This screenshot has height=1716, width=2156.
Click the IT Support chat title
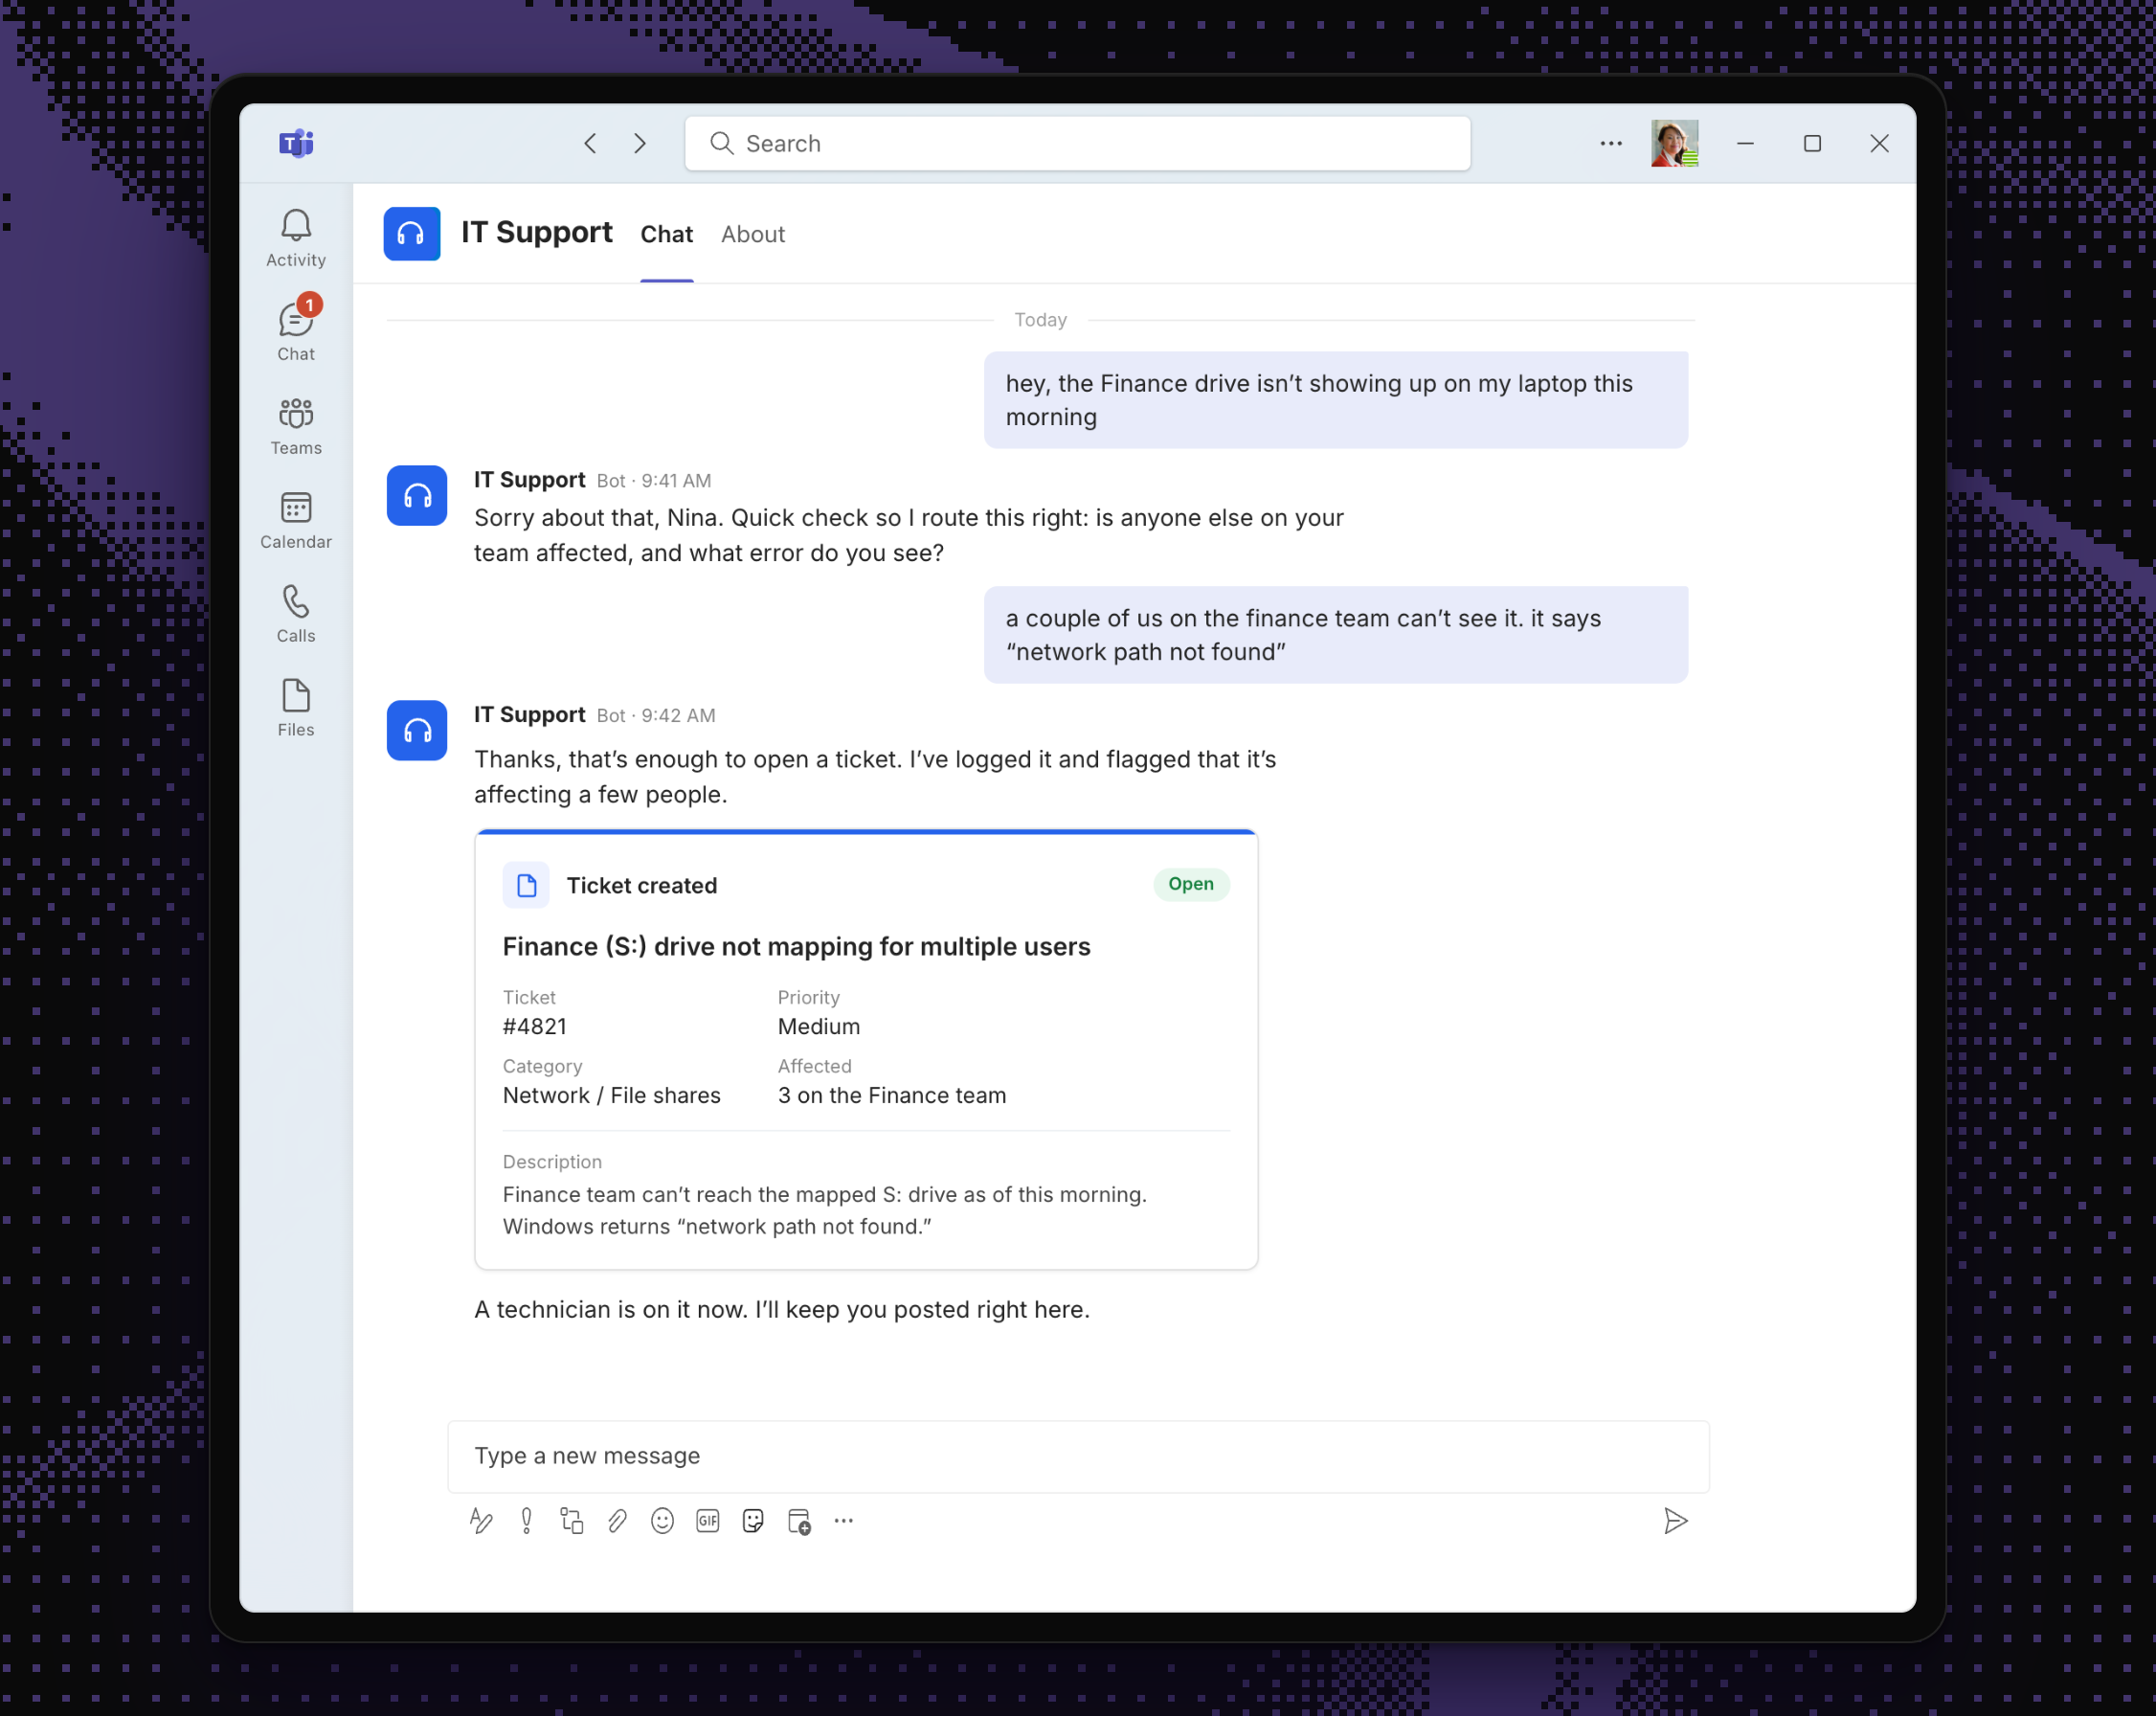pyautogui.click(x=536, y=232)
